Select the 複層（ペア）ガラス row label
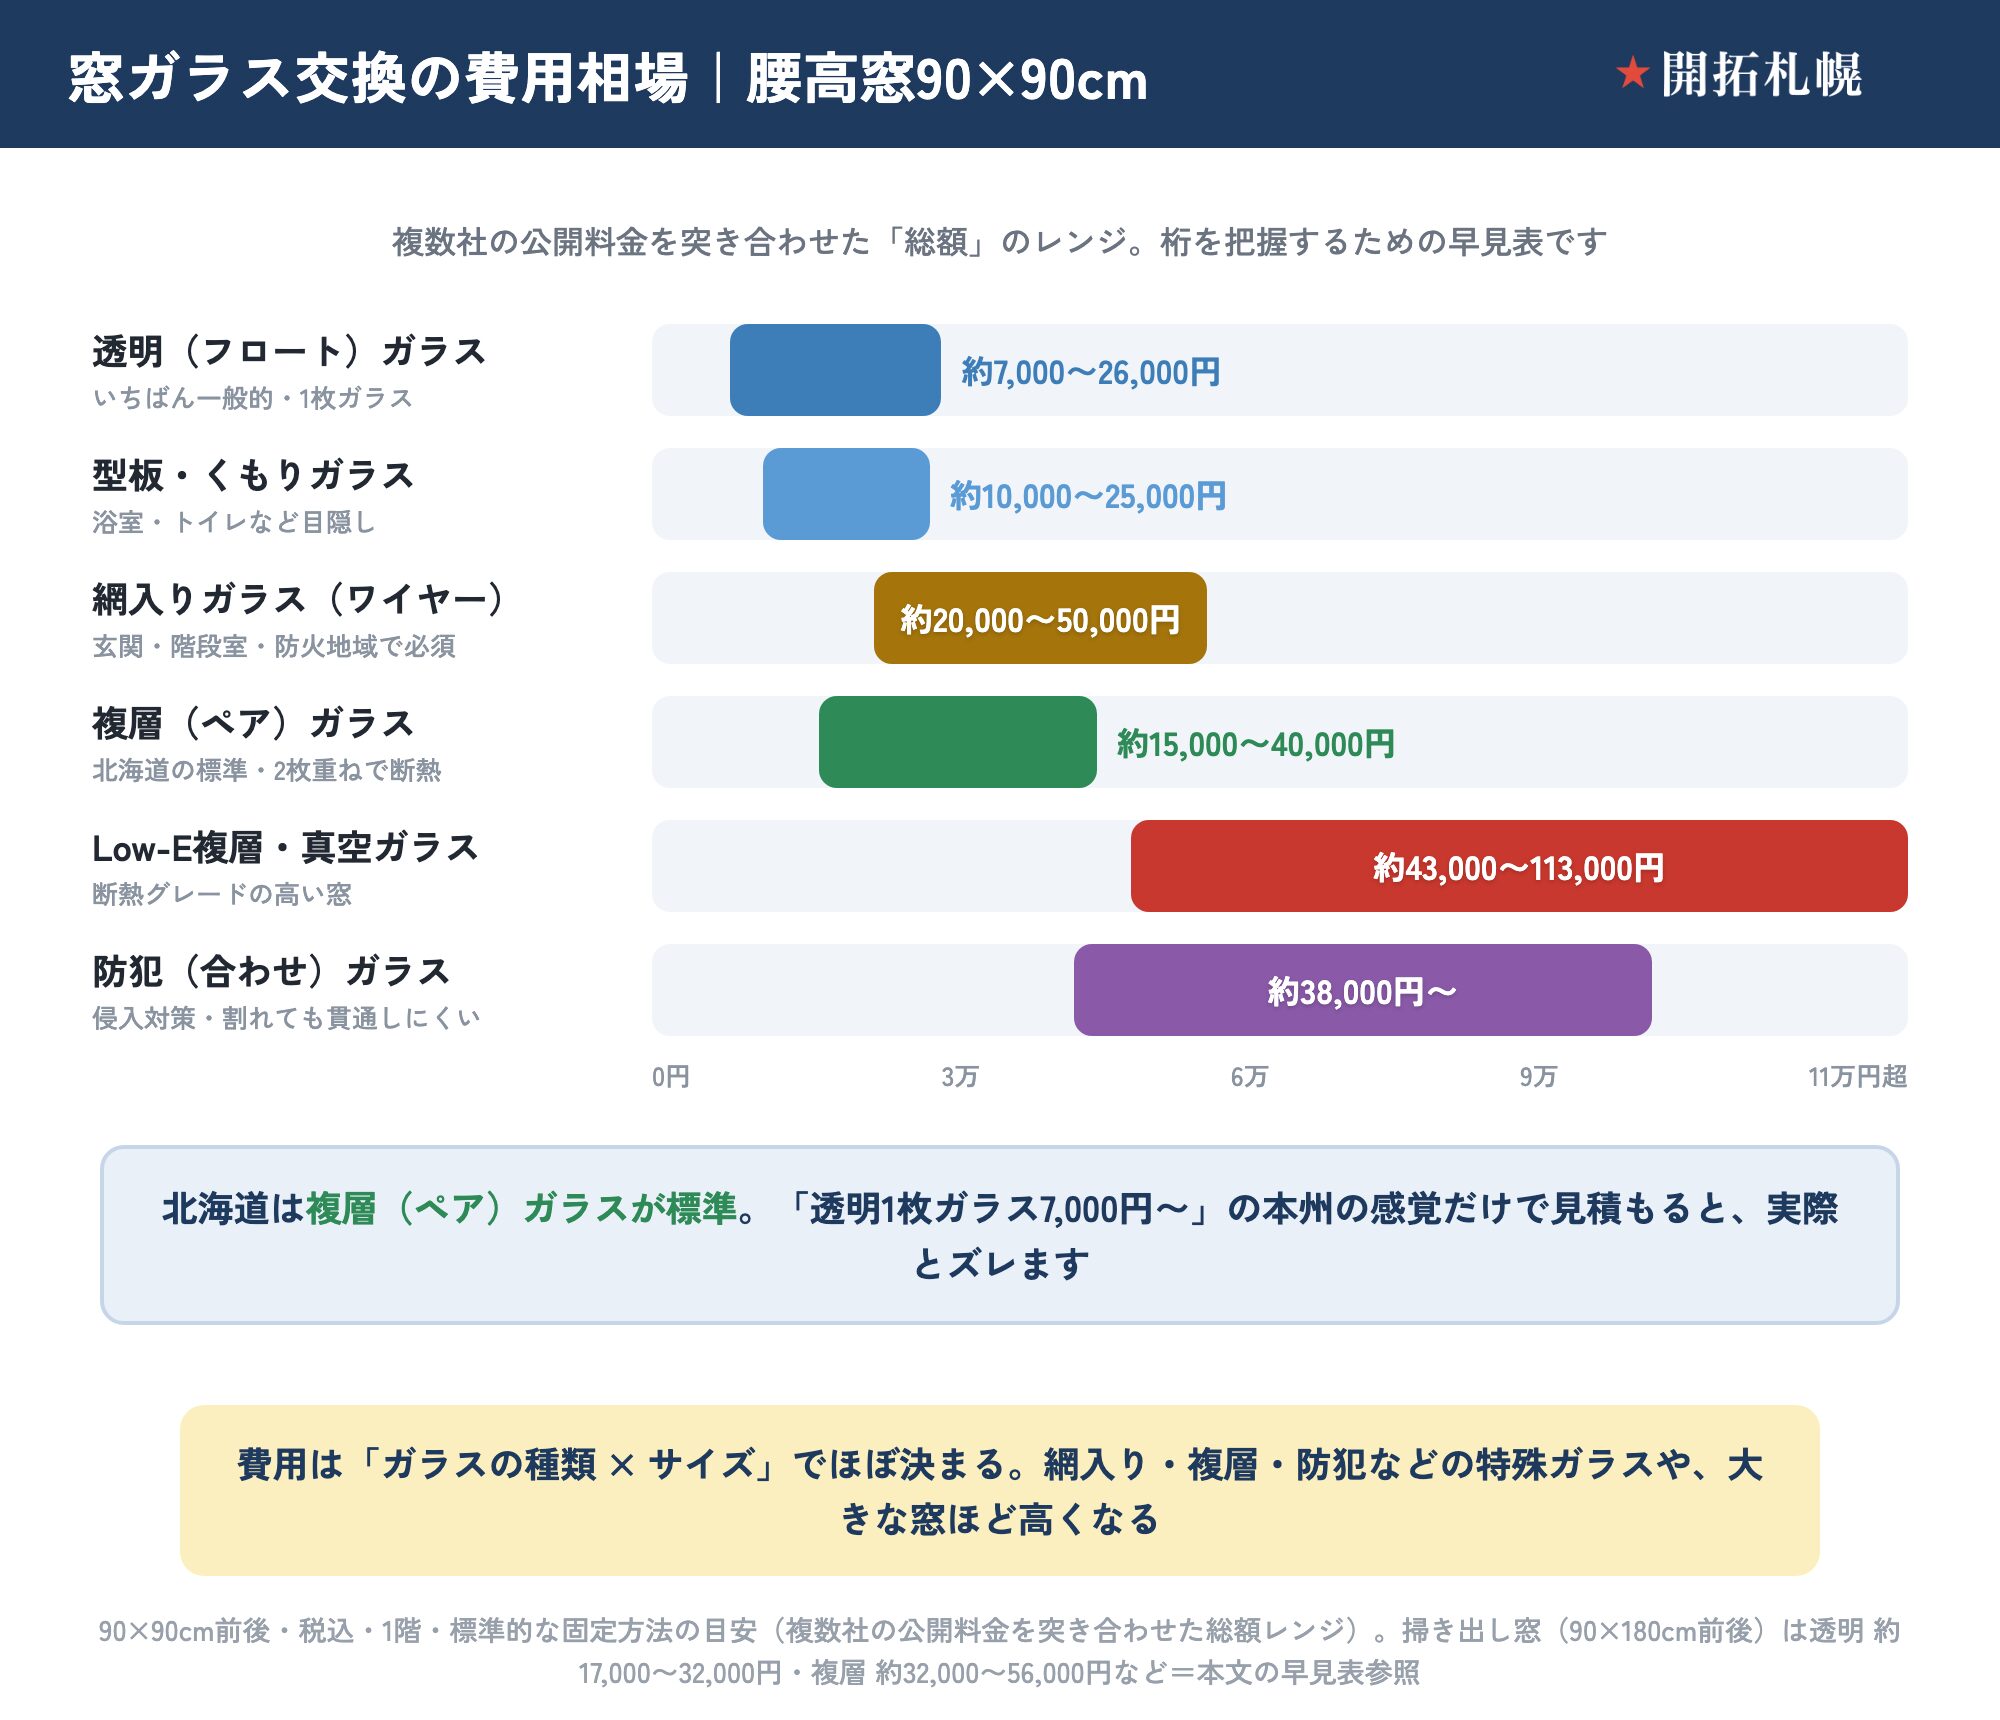Viewport: 2000px width, 1720px height. (x=253, y=723)
